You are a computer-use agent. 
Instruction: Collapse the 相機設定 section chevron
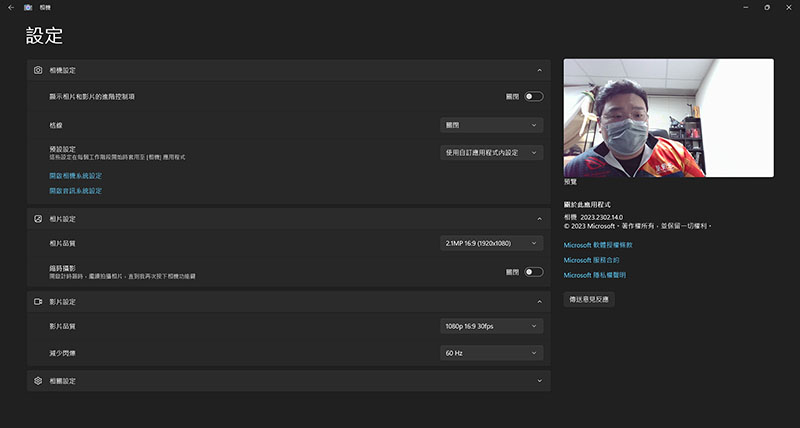coord(539,70)
